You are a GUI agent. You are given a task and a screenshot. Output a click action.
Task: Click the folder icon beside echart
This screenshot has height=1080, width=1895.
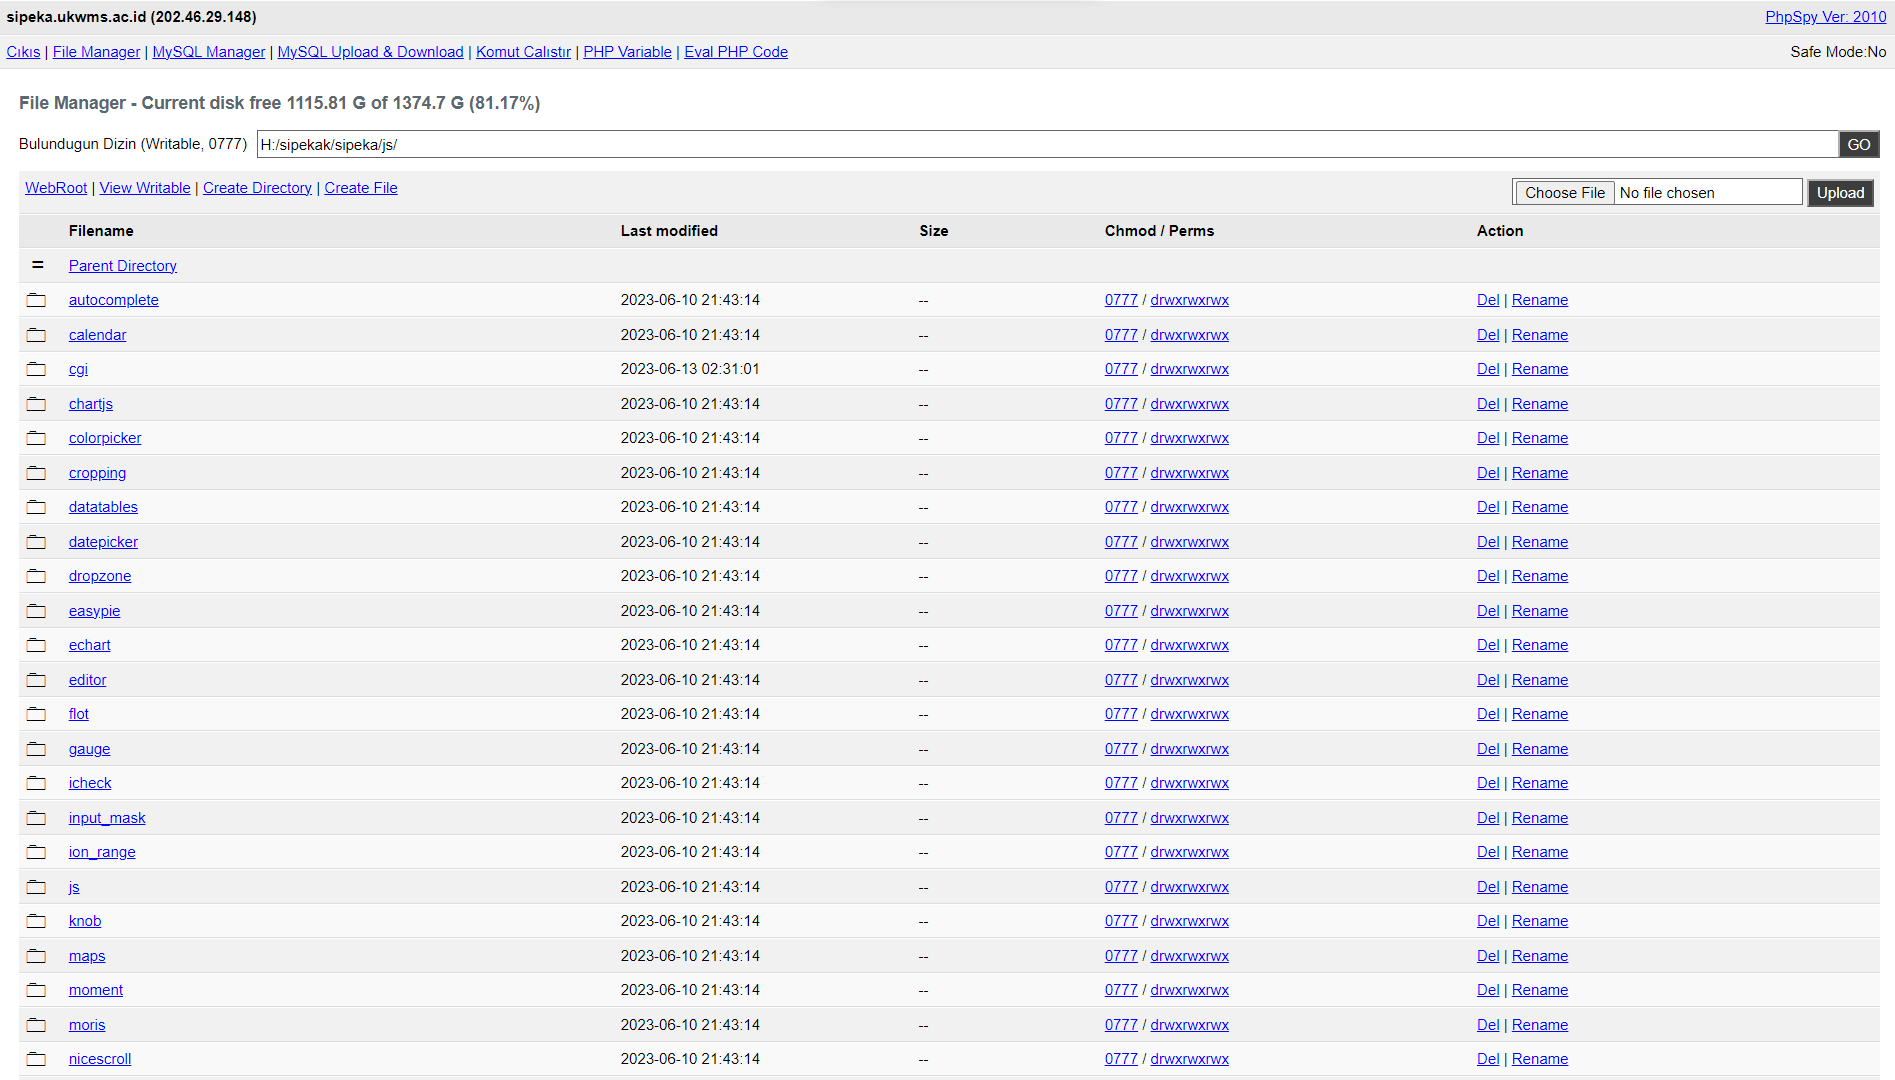tap(36, 645)
